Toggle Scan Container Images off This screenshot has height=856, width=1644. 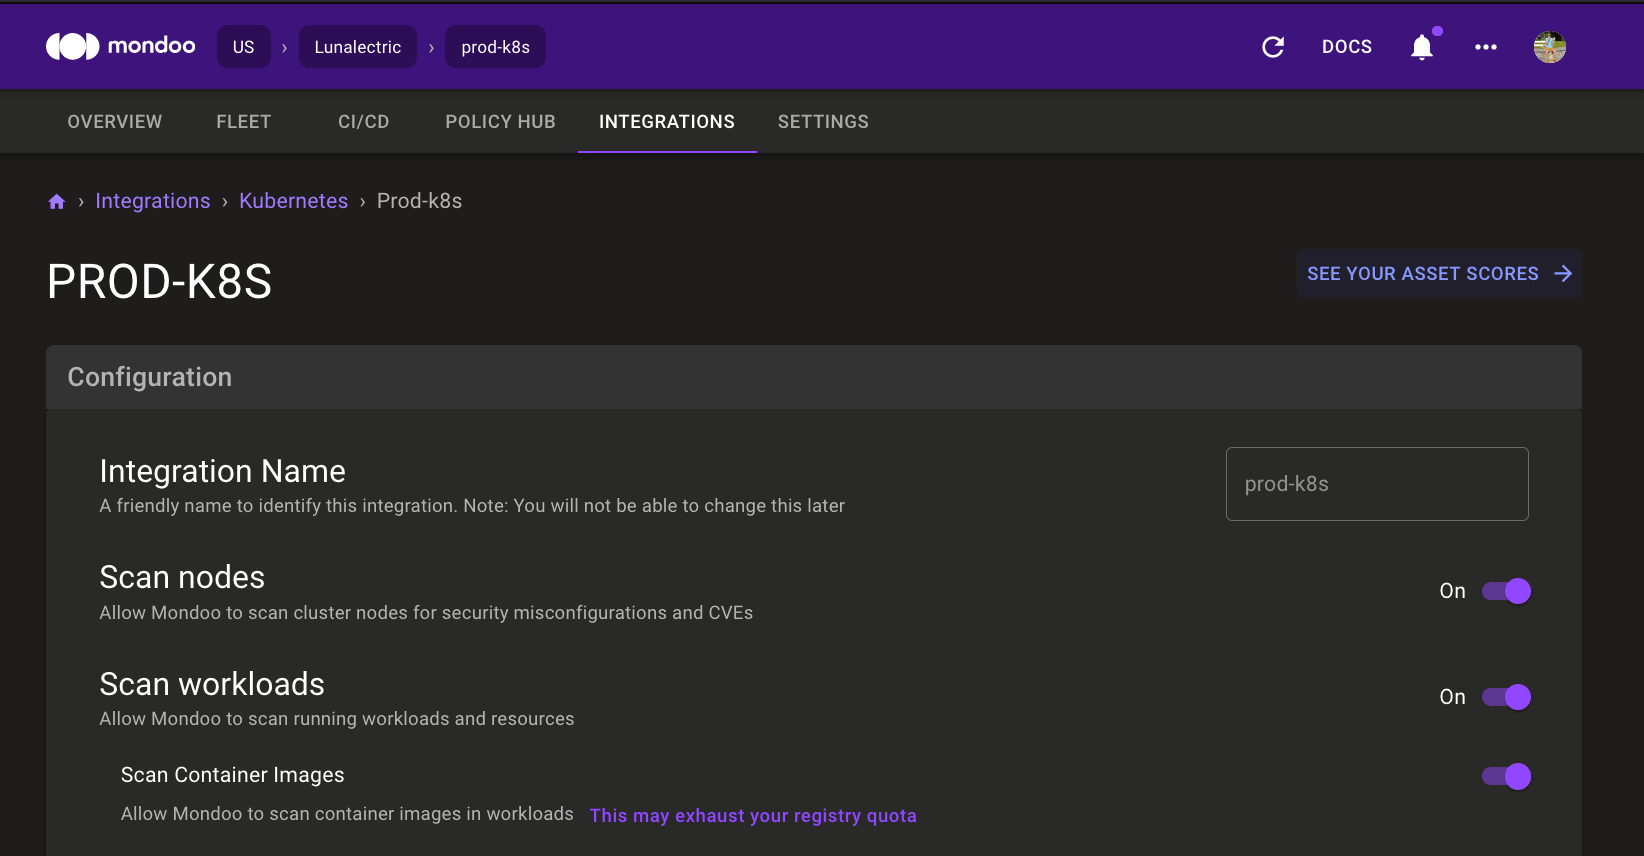[1506, 777]
